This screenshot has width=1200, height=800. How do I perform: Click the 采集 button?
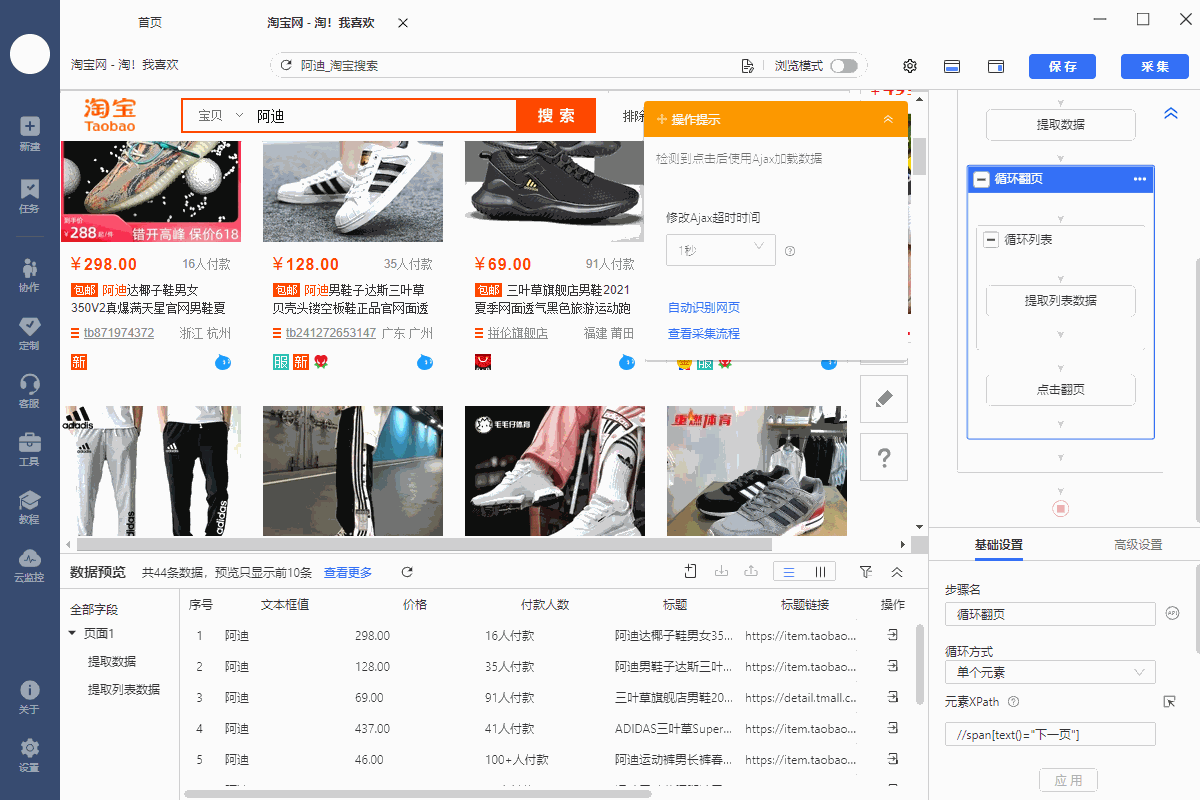[x=1154, y=66]
